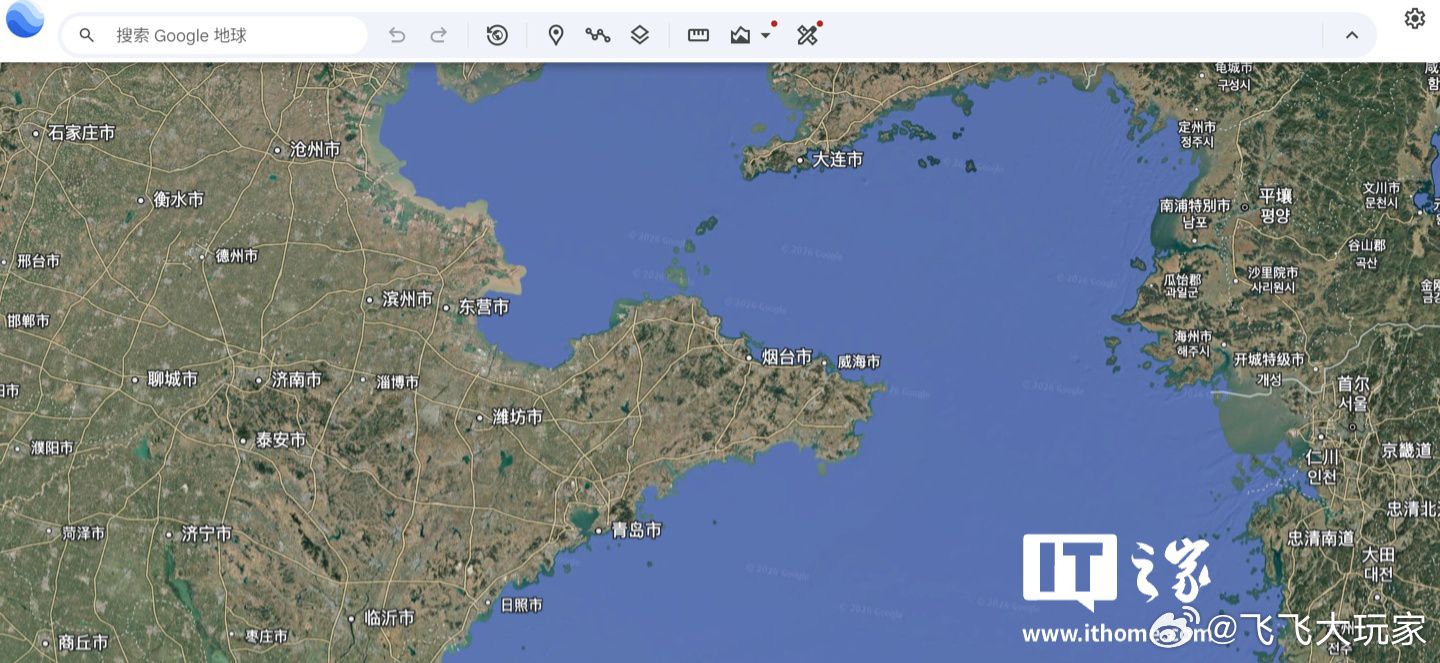The width and height of the screenshot is (1440, 663).
Task: Expand the dropdown arrow beside terrain icon
Action: click(766, 35)
